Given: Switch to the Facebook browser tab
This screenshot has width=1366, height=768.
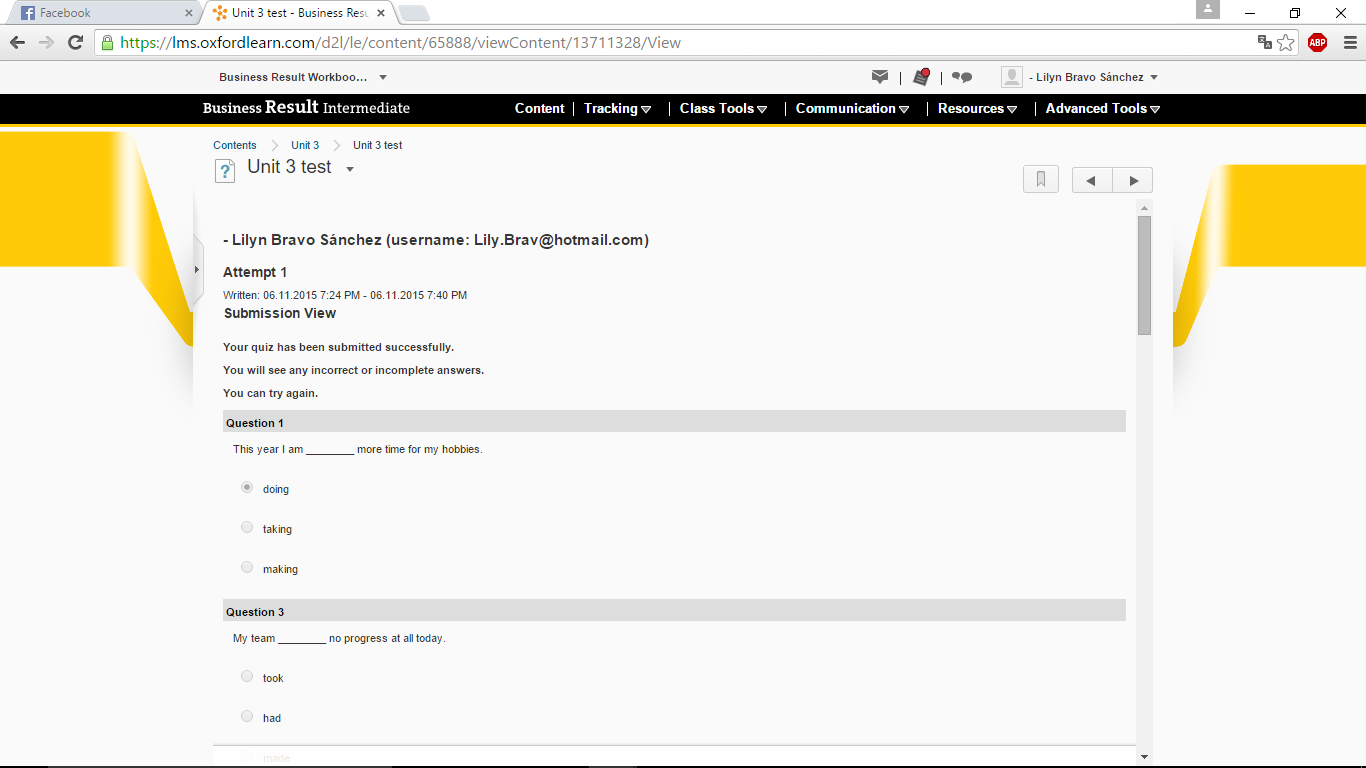Looking at the screenshot, I should 100,13.
